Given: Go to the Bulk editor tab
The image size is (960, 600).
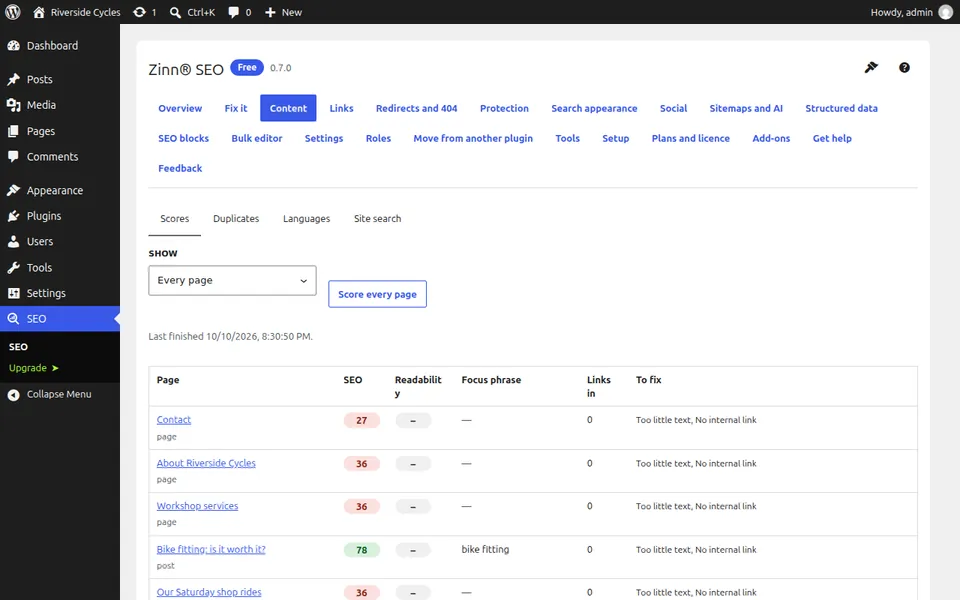Looking at the screenshot, I should click(x=257, y=138).
